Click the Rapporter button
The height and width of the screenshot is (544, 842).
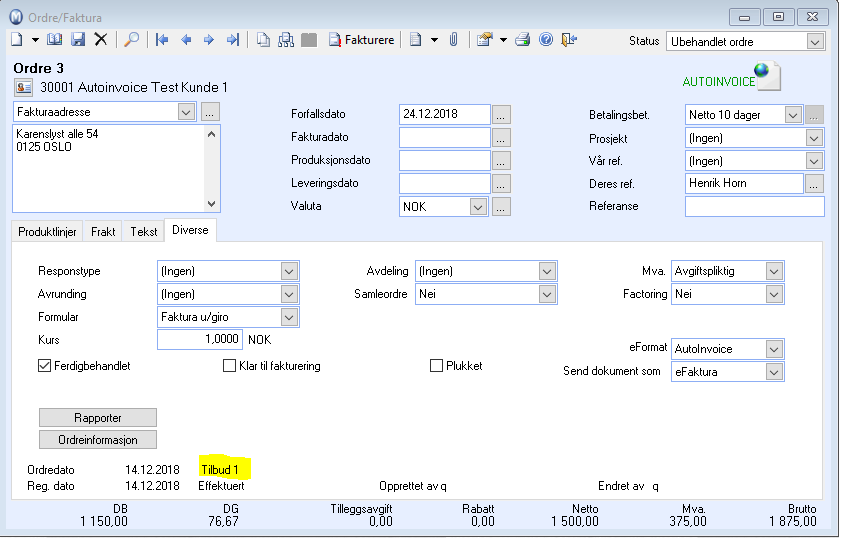pos(98,417)
